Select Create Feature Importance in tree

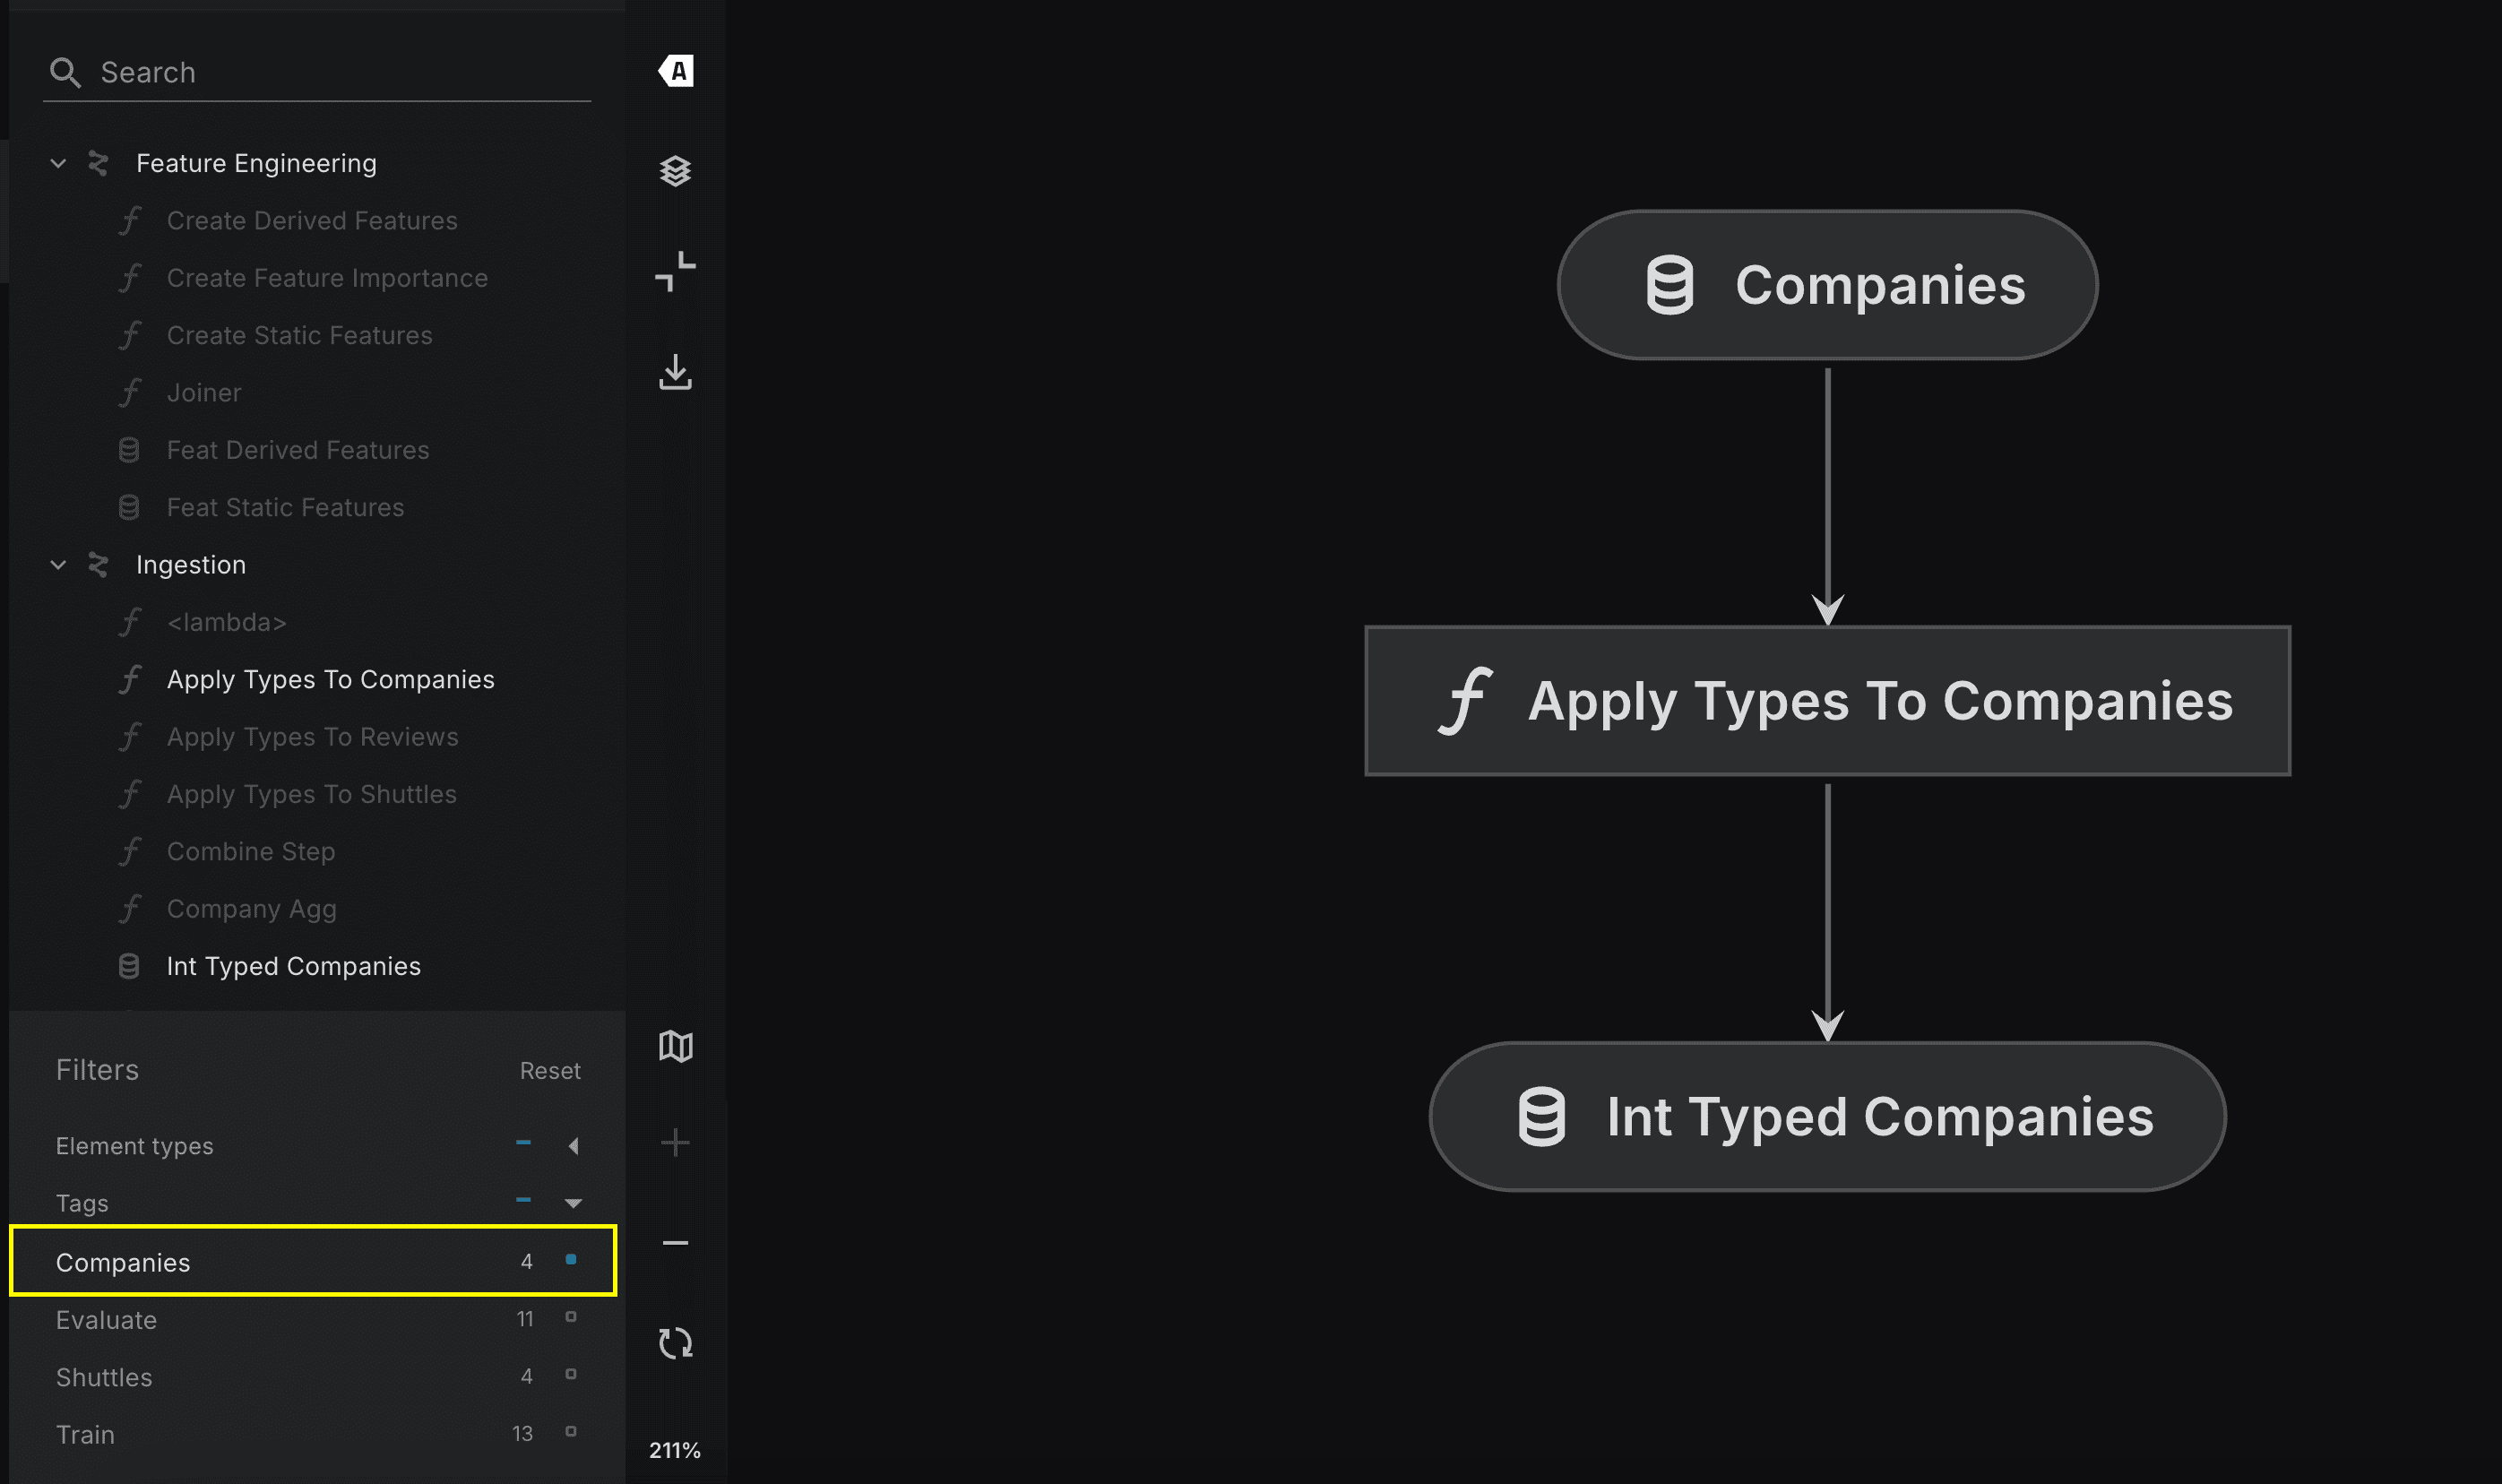pos(327,278)
